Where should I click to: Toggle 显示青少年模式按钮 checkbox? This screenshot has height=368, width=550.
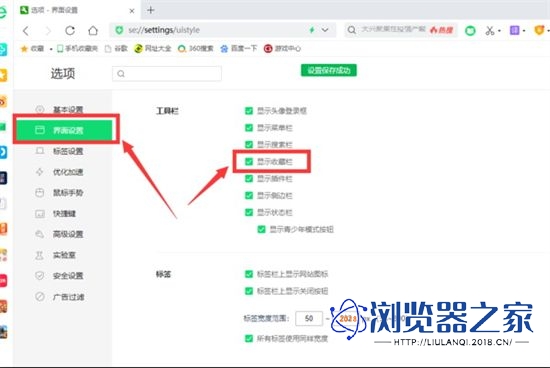tap(261, 229)
